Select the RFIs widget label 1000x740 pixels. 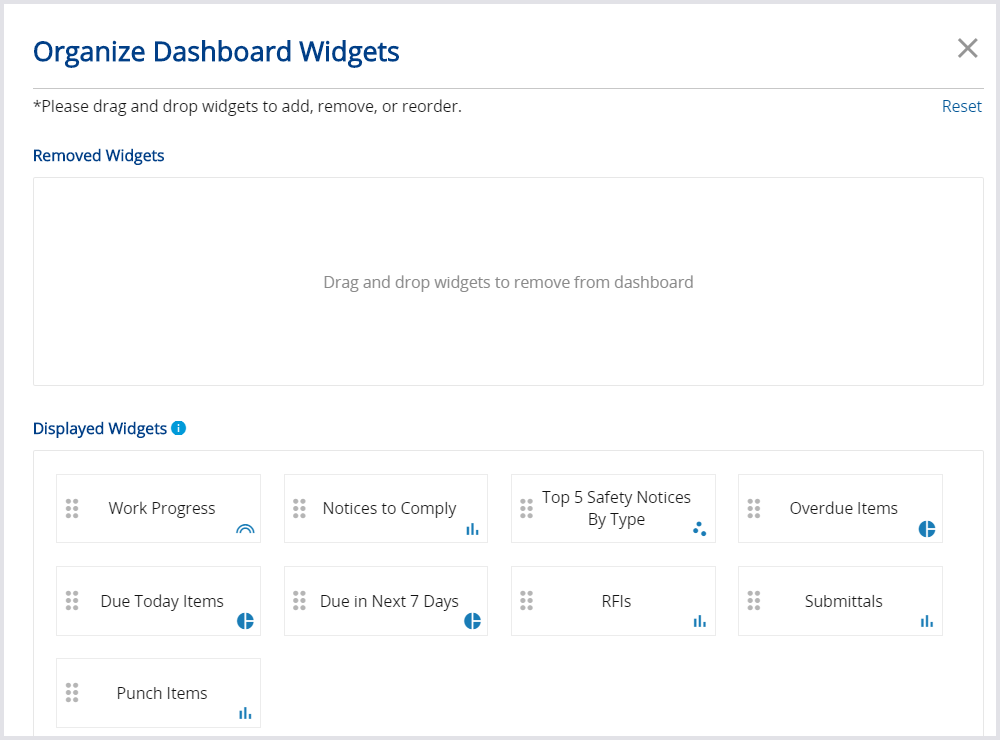point(616,601)
